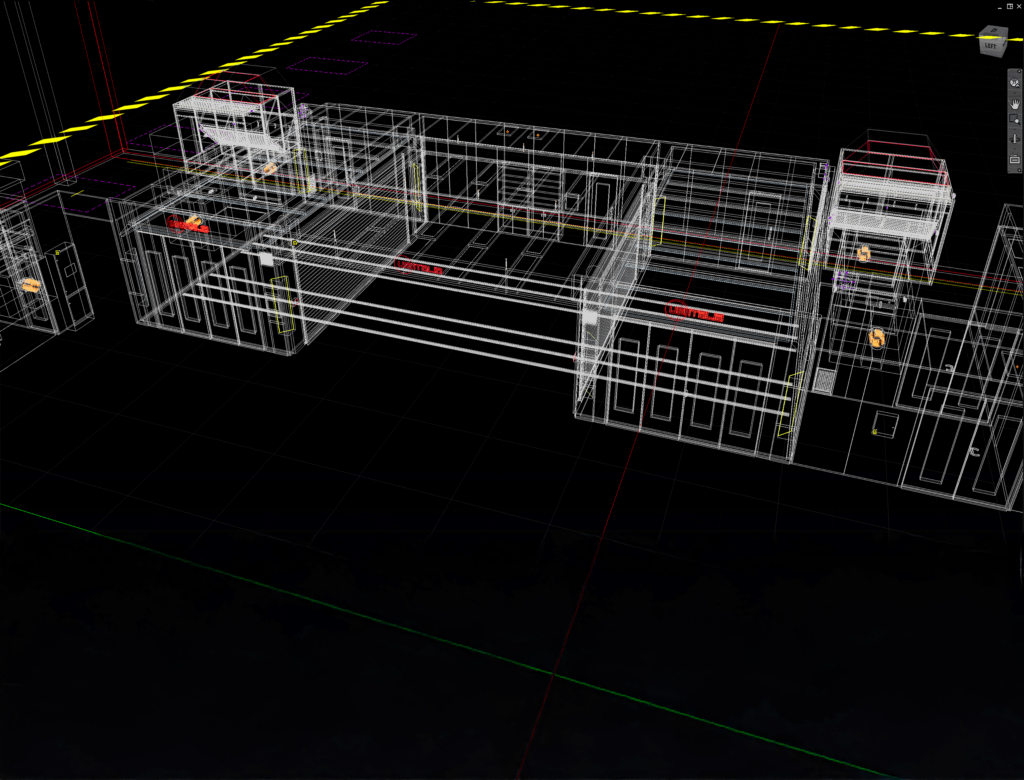The height and width of the screenshot is (780, 1024).
Task: Open the ShowMotion tool
Action: (1014, 158)
